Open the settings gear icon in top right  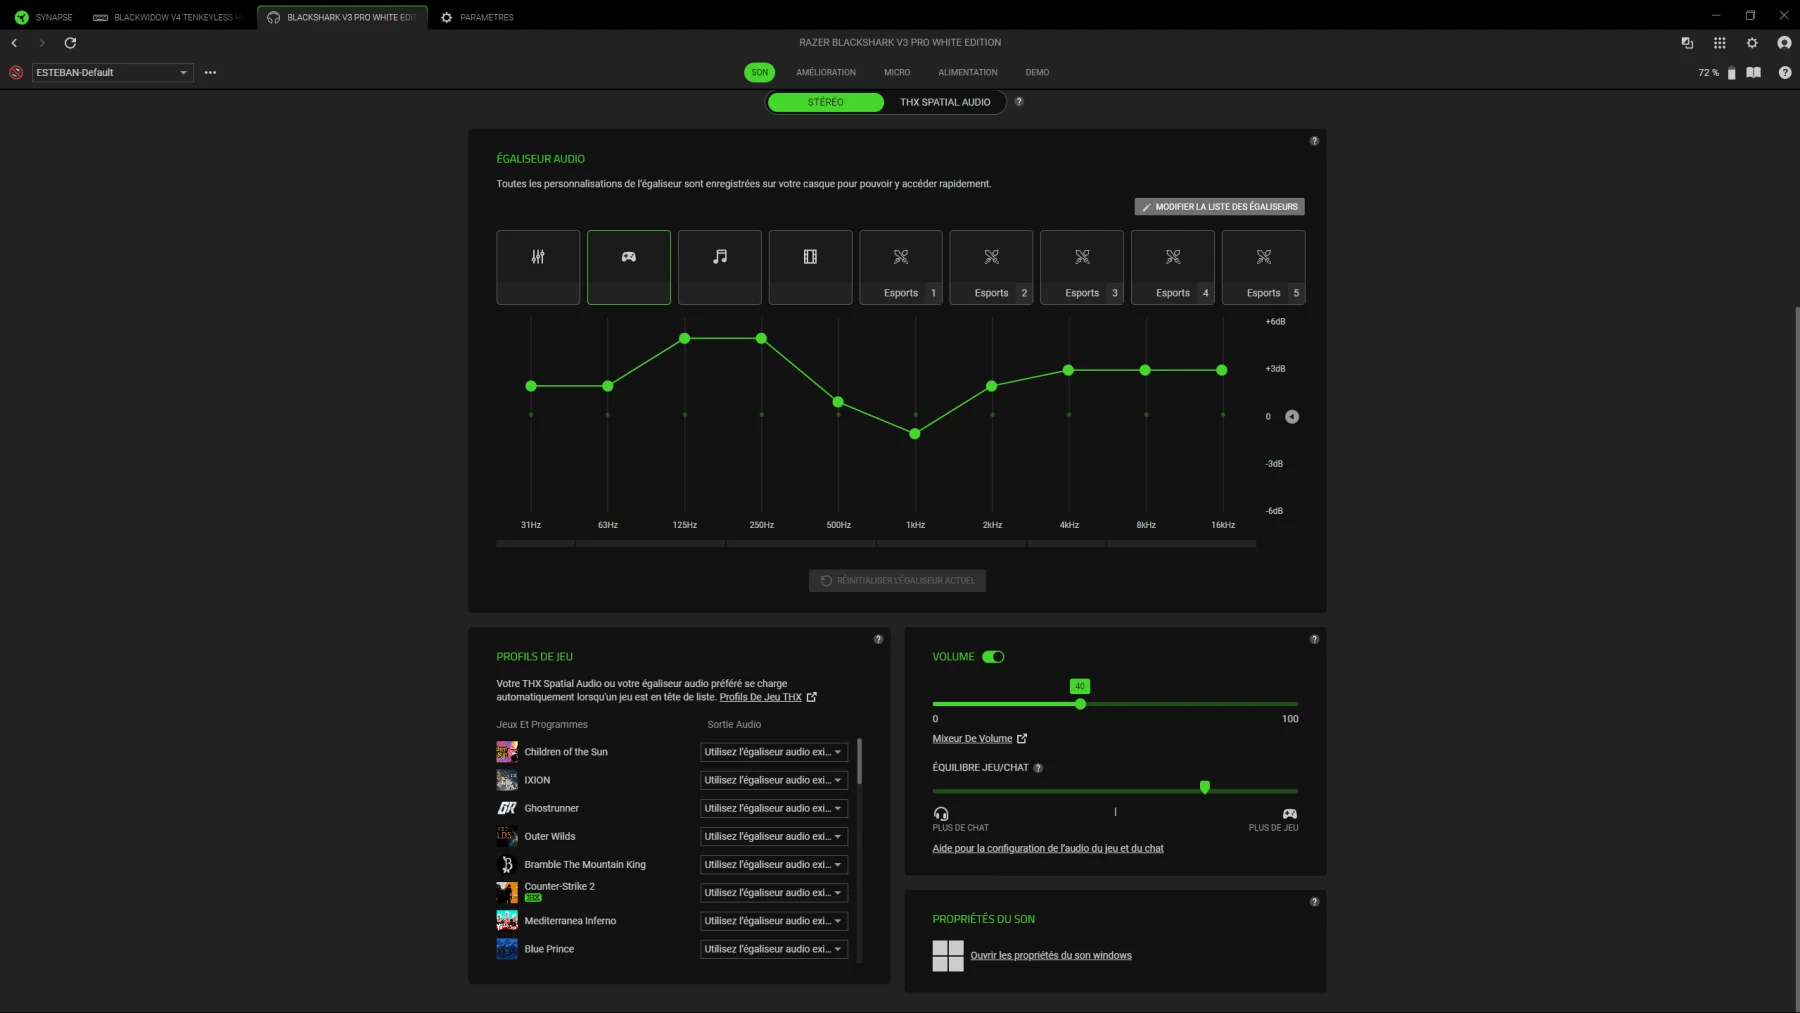1752,43
